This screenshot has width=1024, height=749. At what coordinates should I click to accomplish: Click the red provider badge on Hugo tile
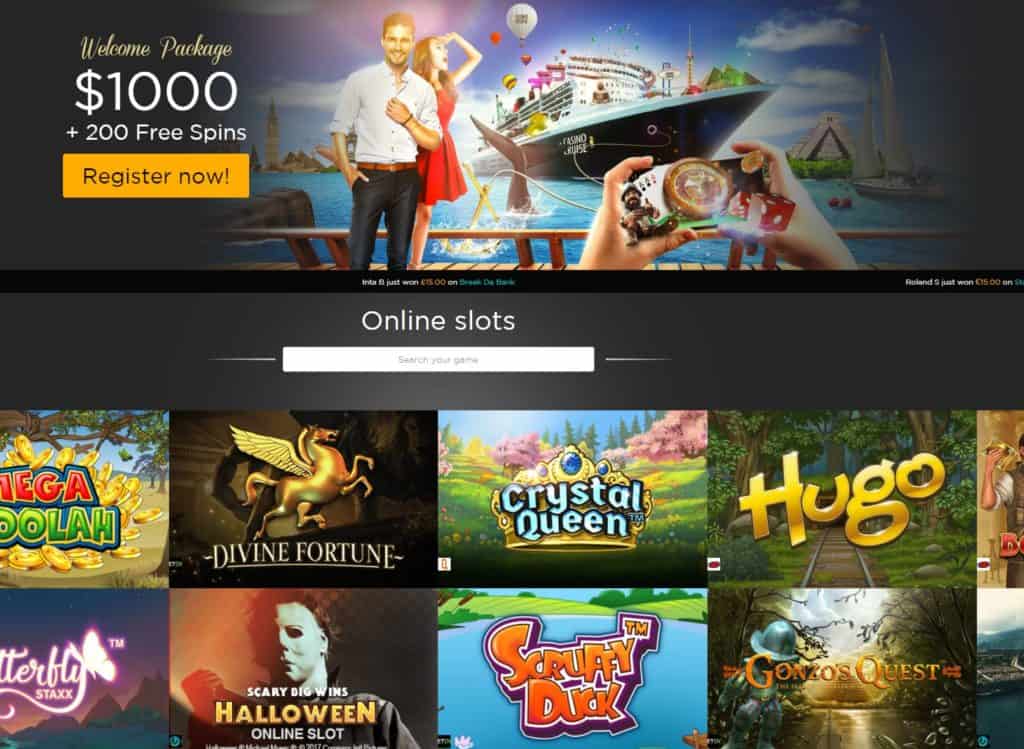coord(714,564)
